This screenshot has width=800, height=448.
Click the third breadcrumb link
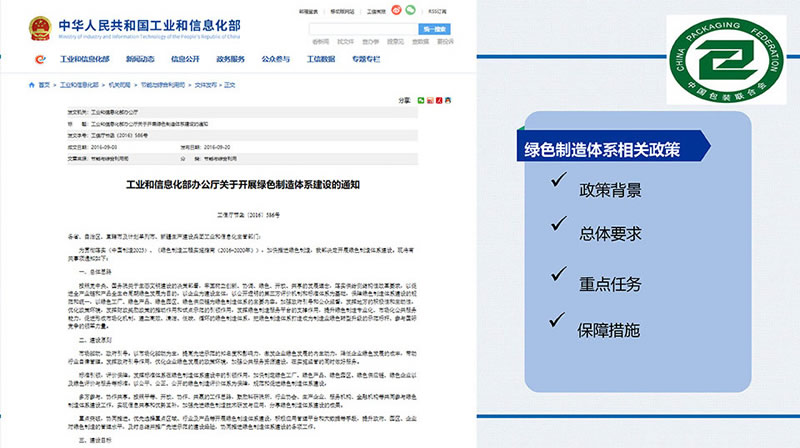click(119, 85)
